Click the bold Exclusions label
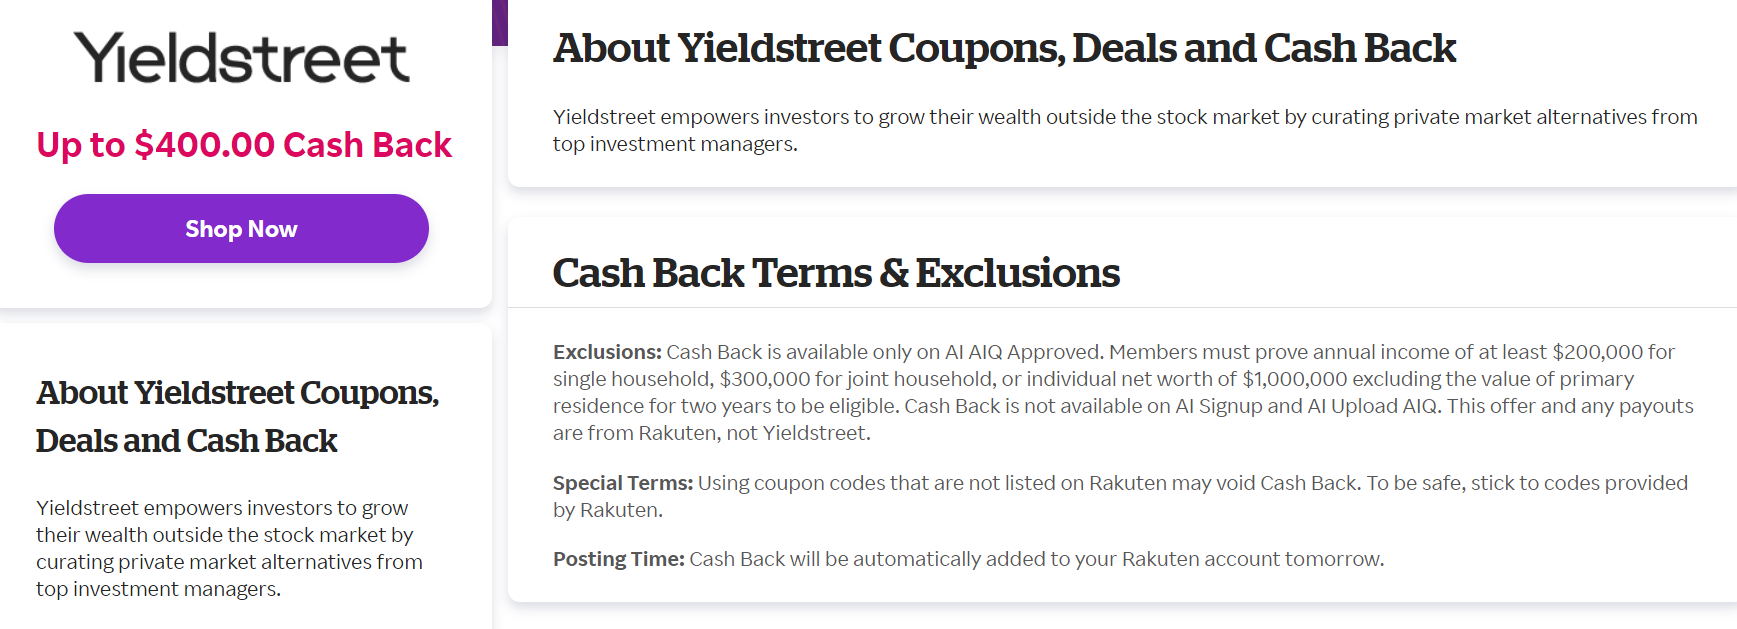The width and height of the screenshot is (1737, 629). (607, 352)
